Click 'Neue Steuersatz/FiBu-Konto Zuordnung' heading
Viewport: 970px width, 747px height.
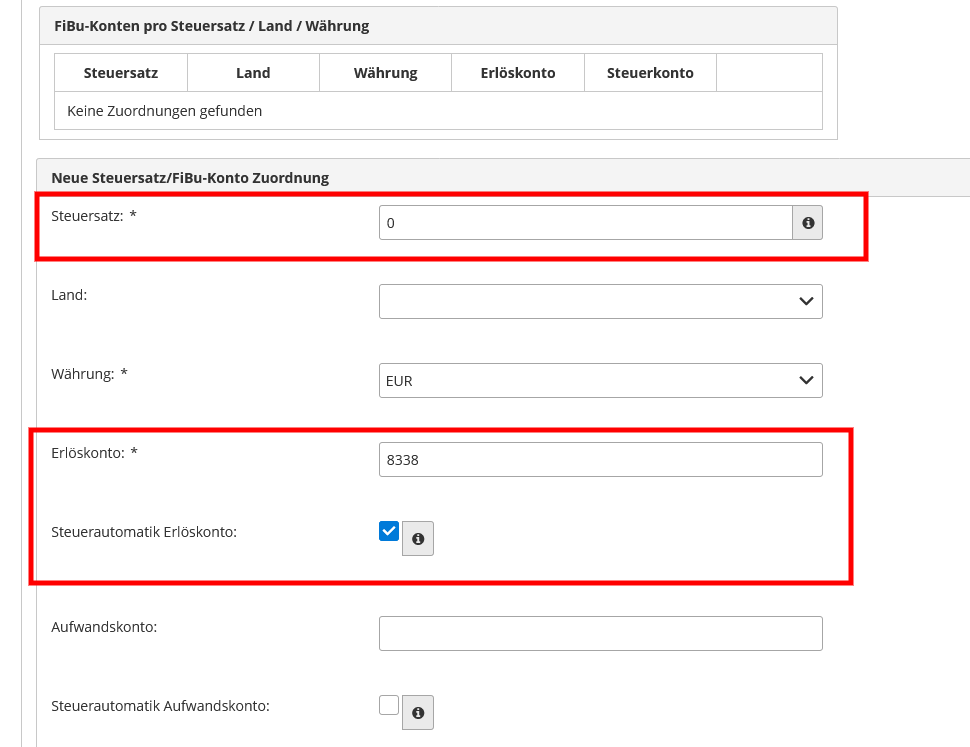coord(190,178)
